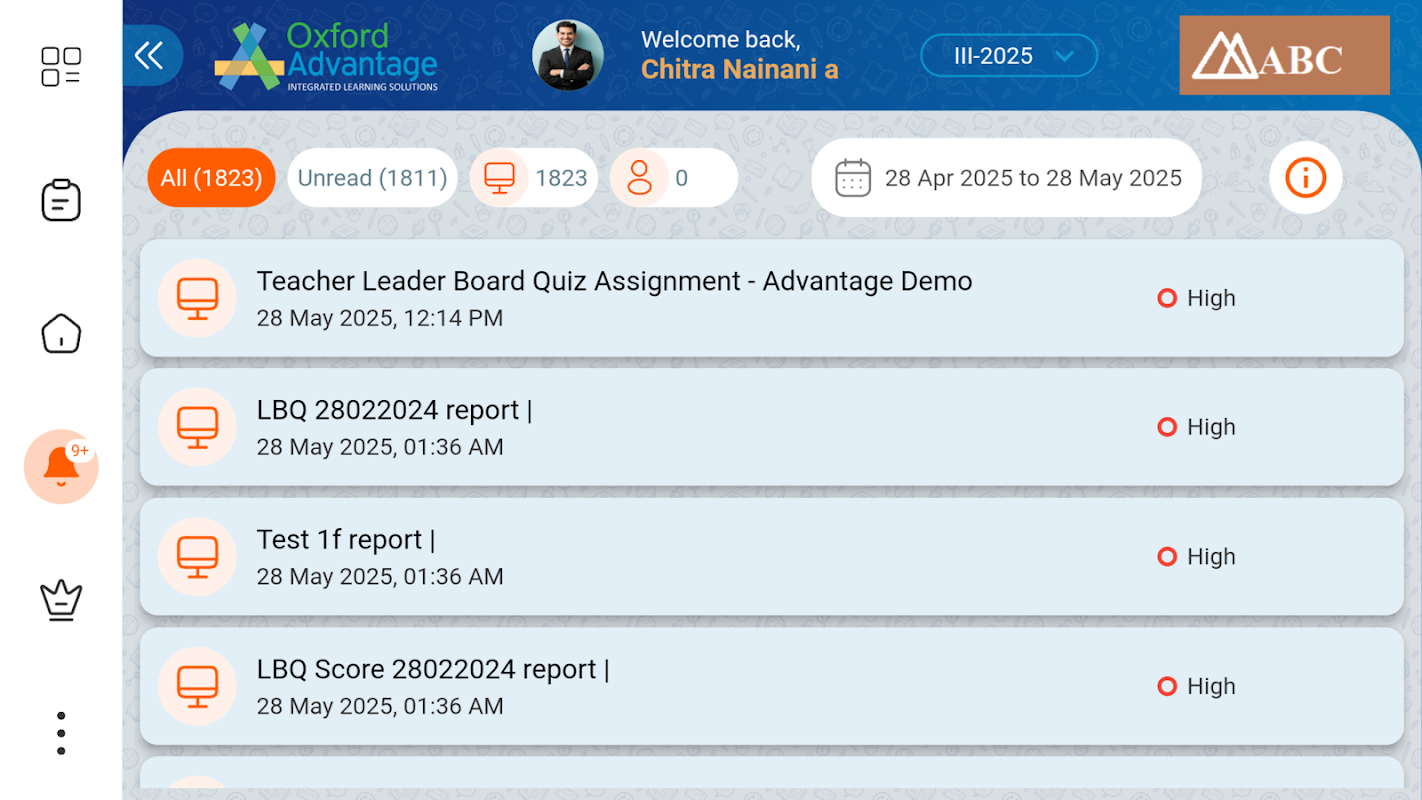The height and width of the screenshot is (800, 1422).
Task: Click the Oxford Advantage logo
Action: pos(326,57)
